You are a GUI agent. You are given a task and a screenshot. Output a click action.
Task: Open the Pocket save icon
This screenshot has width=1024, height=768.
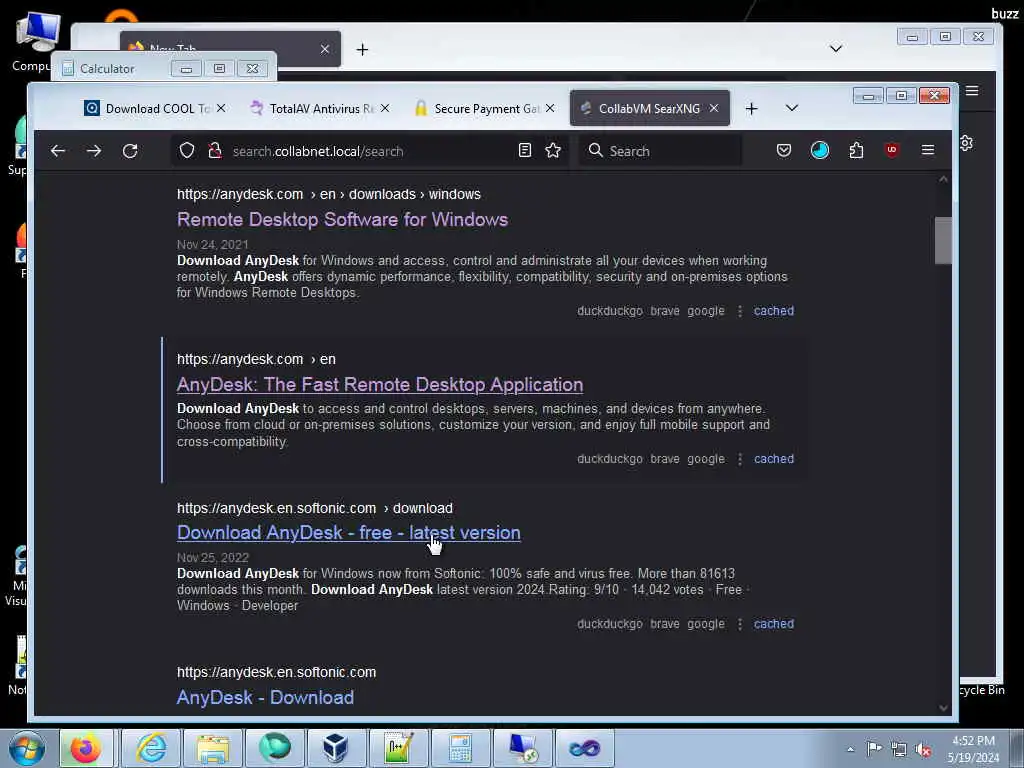click(784, 151)
